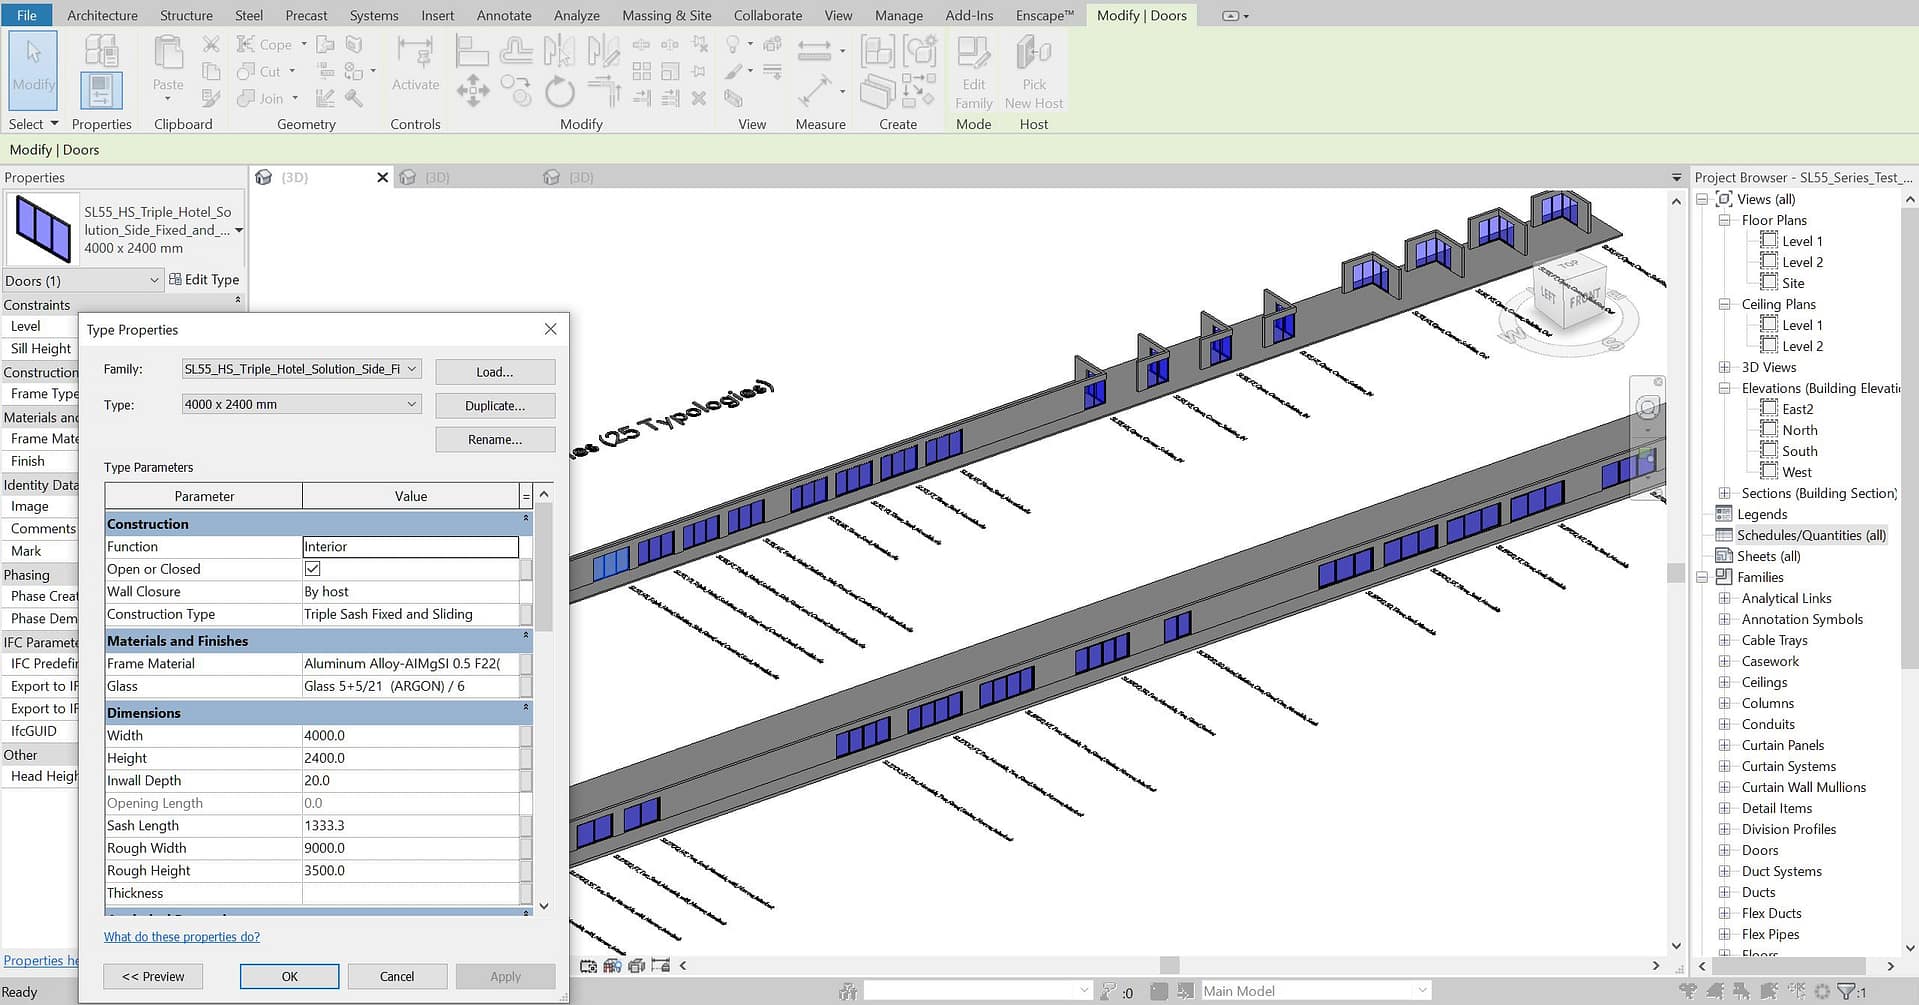Click the ViewCube navigation widget

[1568, 294]
